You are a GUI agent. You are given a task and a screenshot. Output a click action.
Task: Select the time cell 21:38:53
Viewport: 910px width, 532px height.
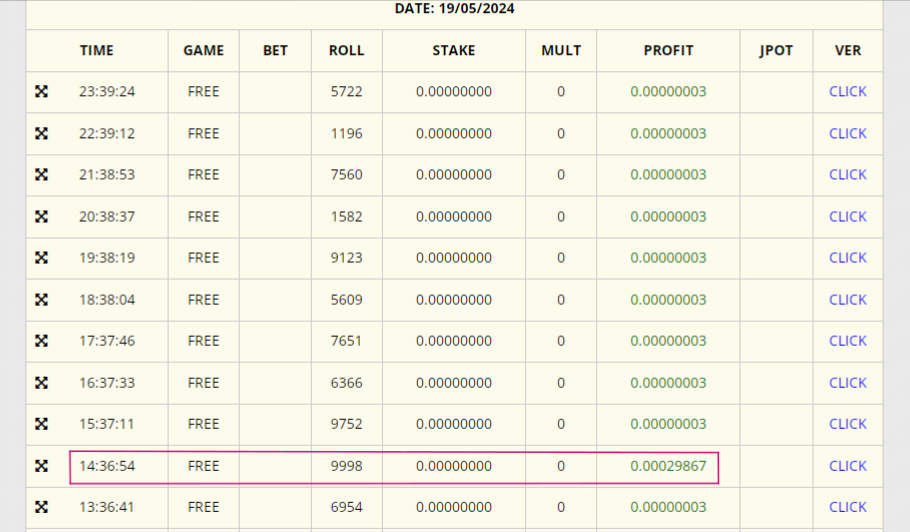point(107,175)
